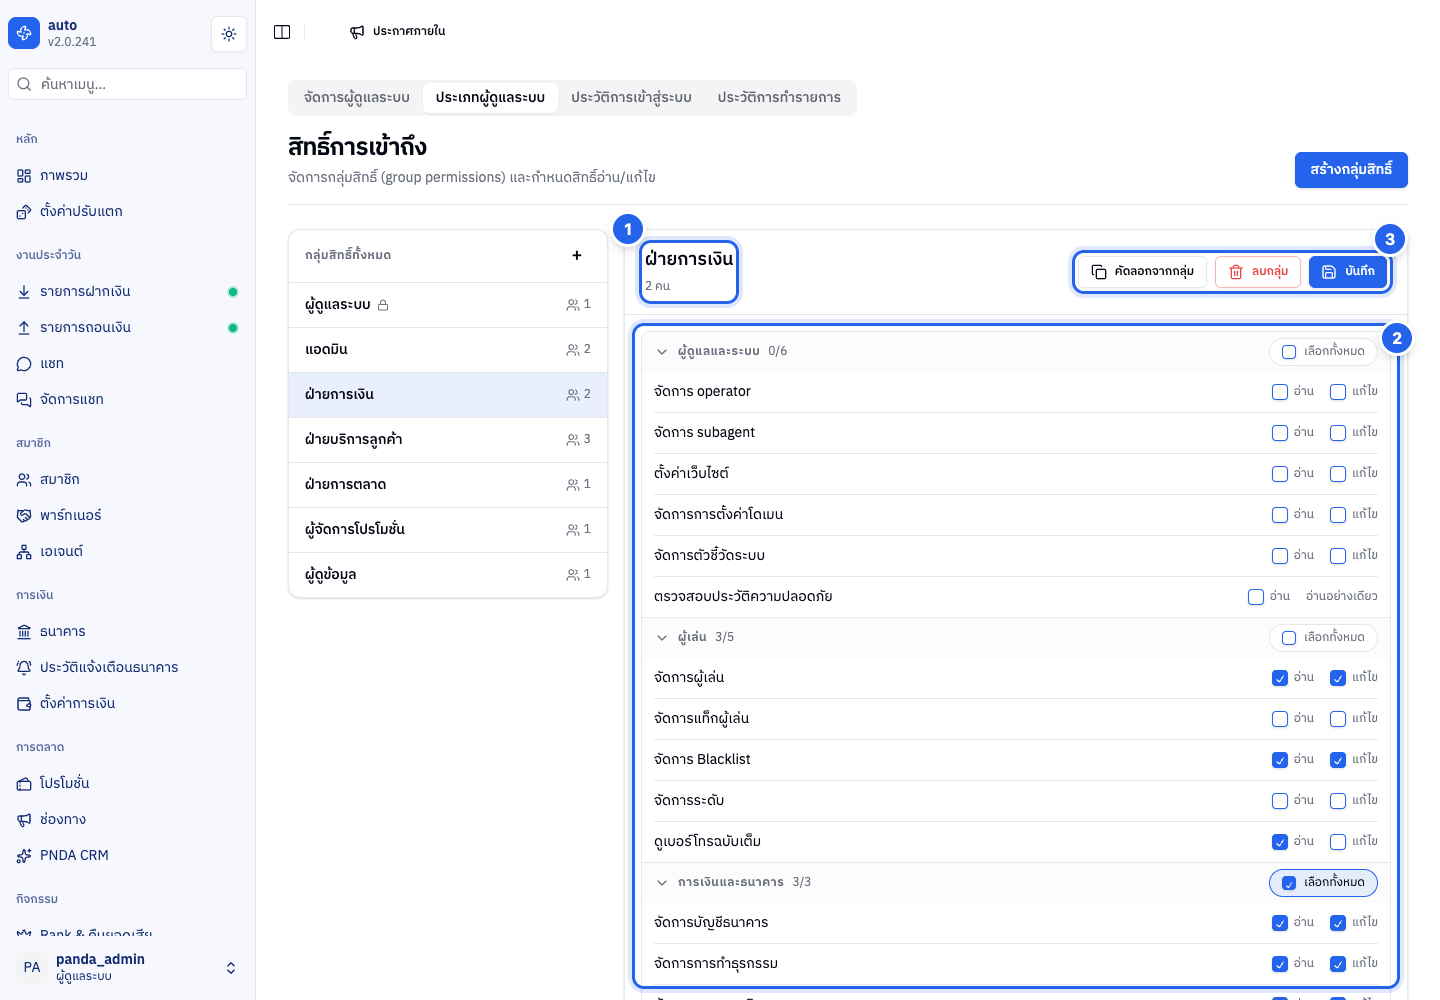Open รายการฝากเงิน deposit arrow icon

(x=24, y=292)
